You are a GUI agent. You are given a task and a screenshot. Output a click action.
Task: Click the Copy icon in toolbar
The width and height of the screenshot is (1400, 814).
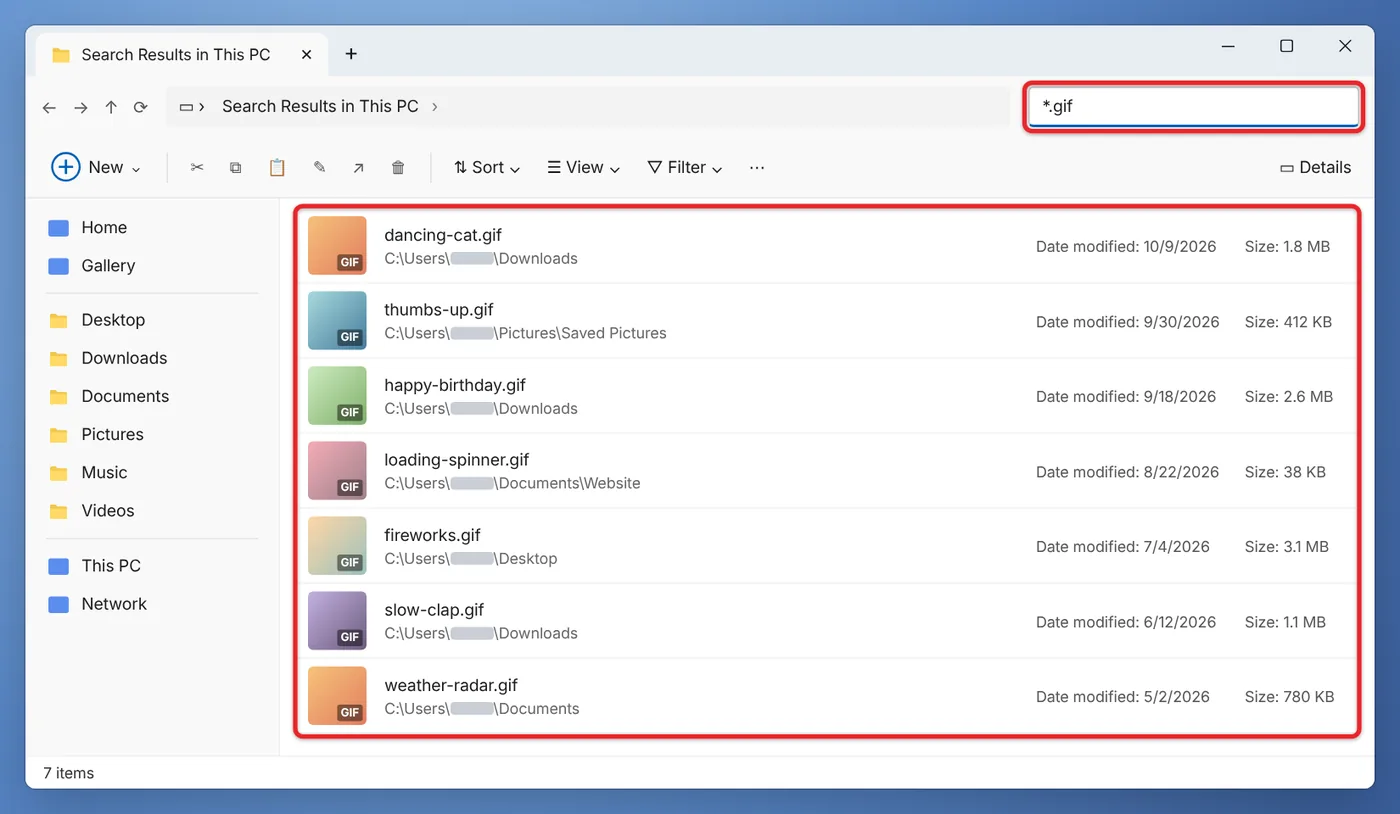(x=236, y=167)
